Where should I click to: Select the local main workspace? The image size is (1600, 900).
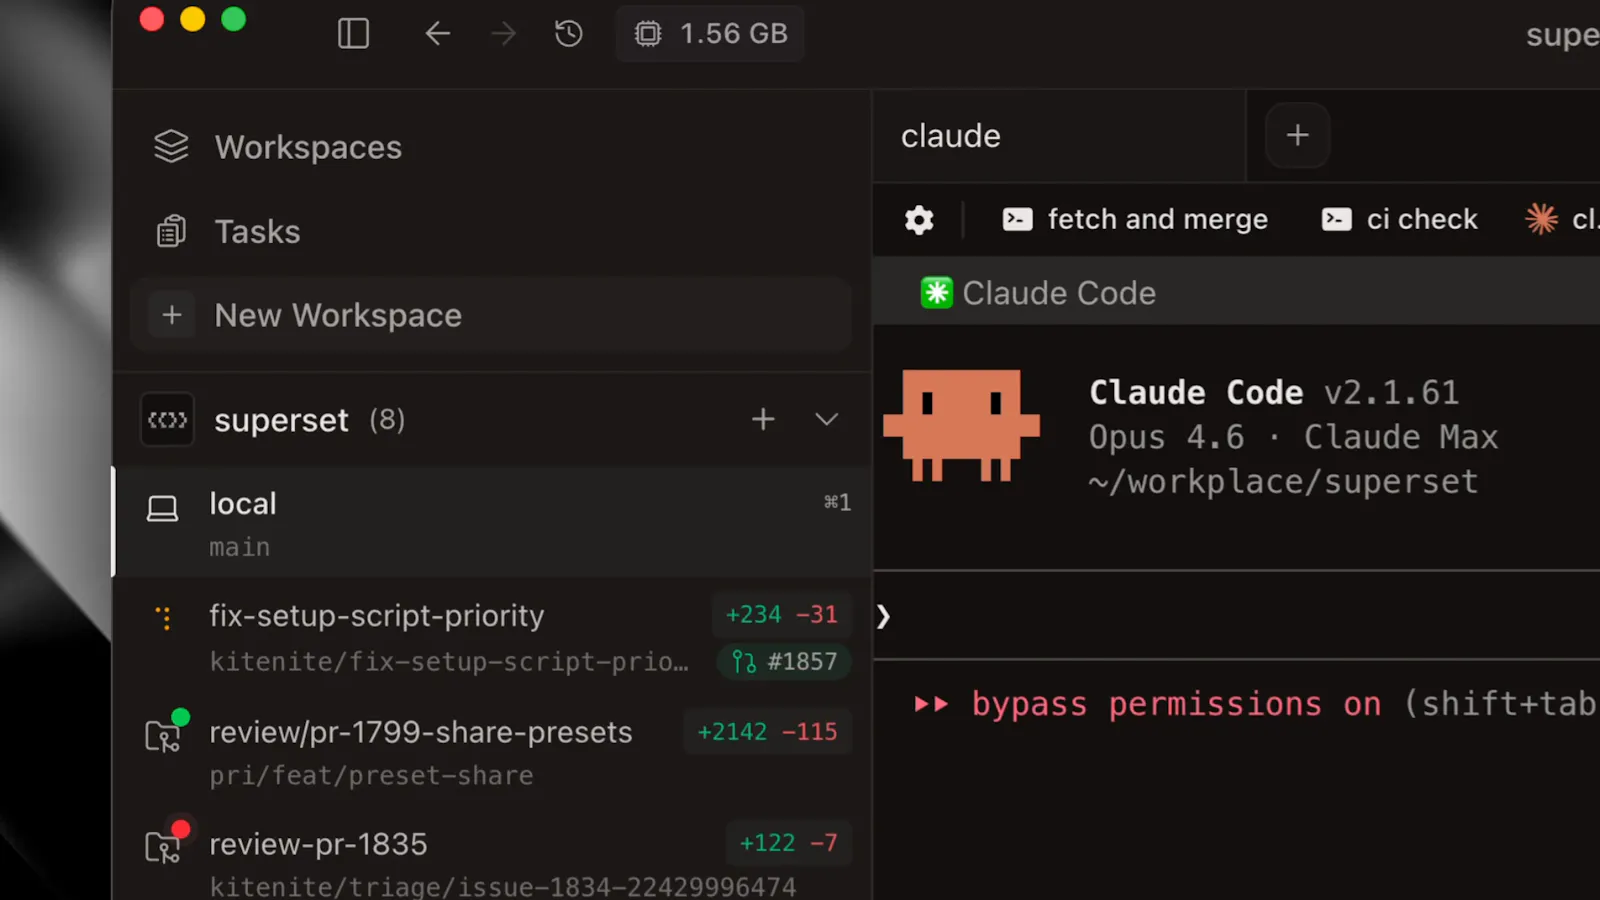pyautogui.click(x=491, y=522)
